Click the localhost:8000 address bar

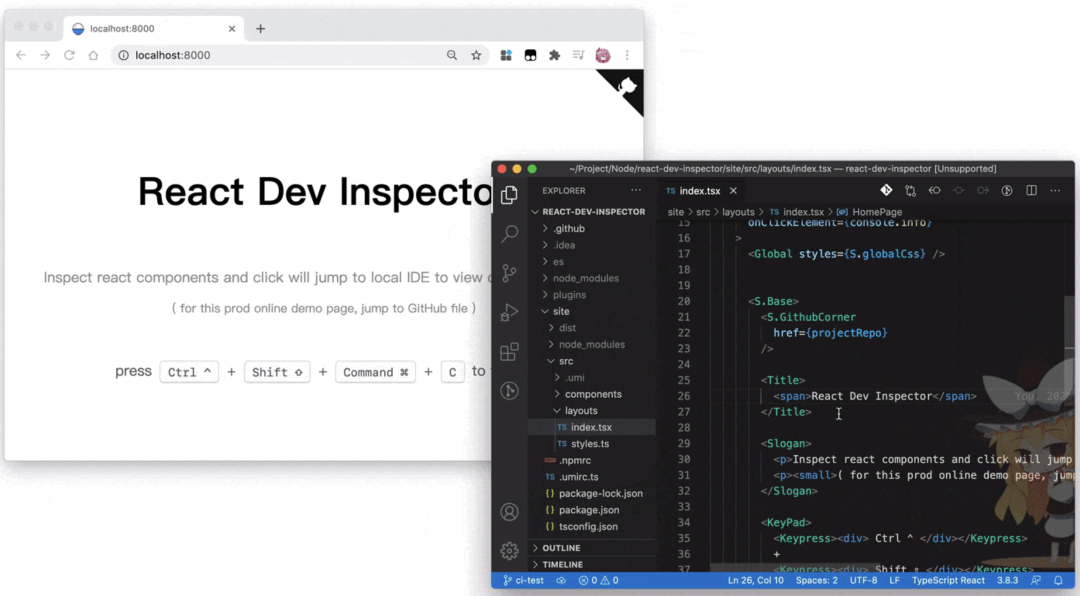[280, 56]
